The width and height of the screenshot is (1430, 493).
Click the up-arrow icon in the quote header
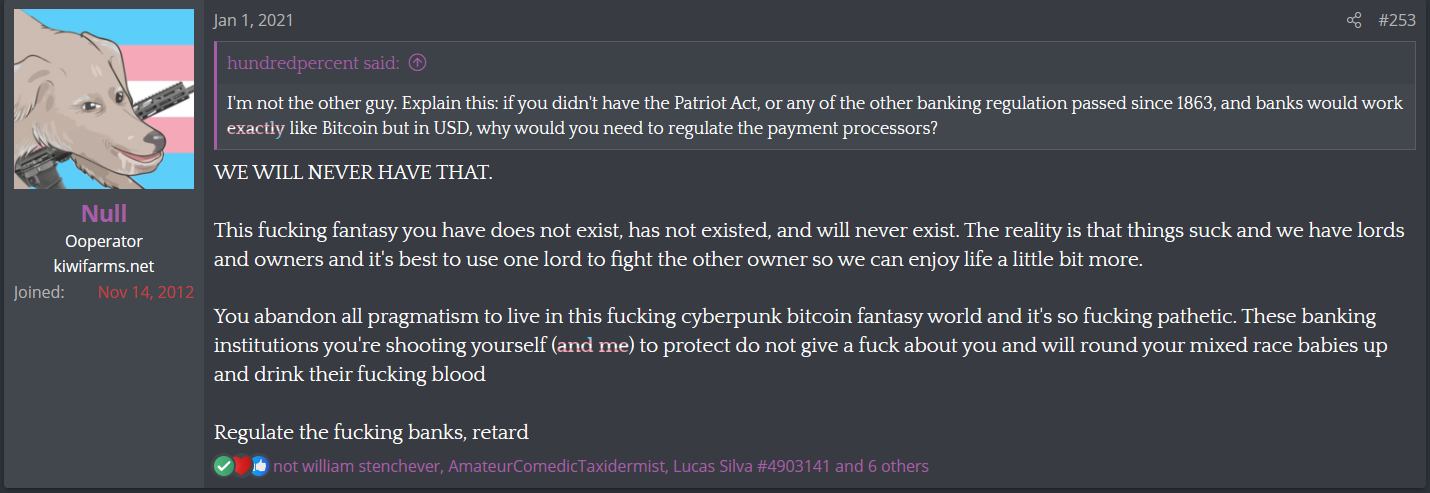[x=418, y=63]
